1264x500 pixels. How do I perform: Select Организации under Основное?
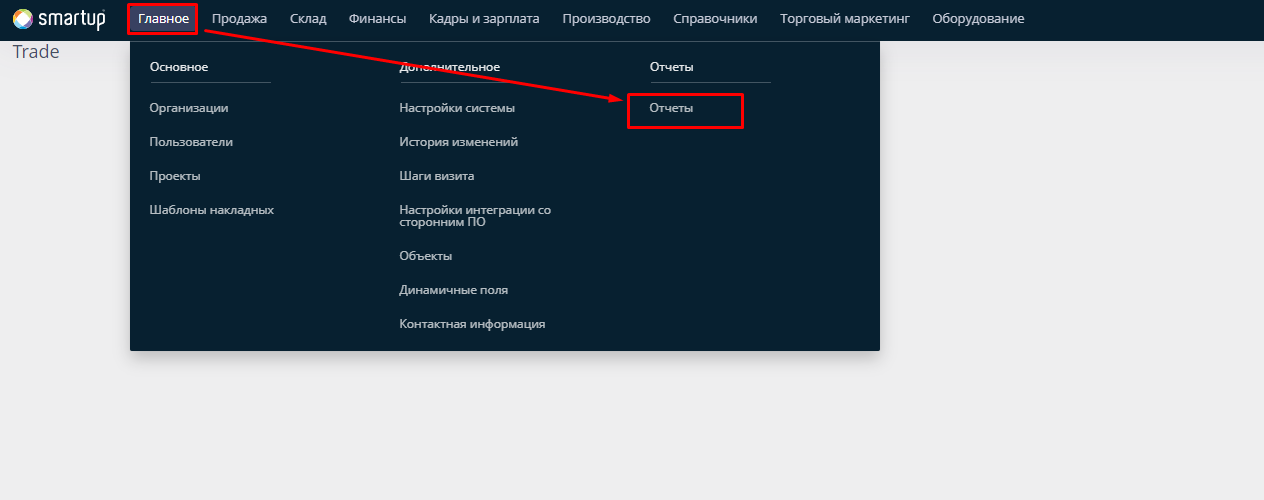point(189,108)
